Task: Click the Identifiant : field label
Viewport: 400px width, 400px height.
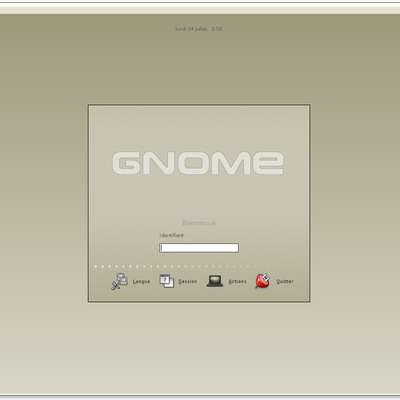Action: click(173, 235)
